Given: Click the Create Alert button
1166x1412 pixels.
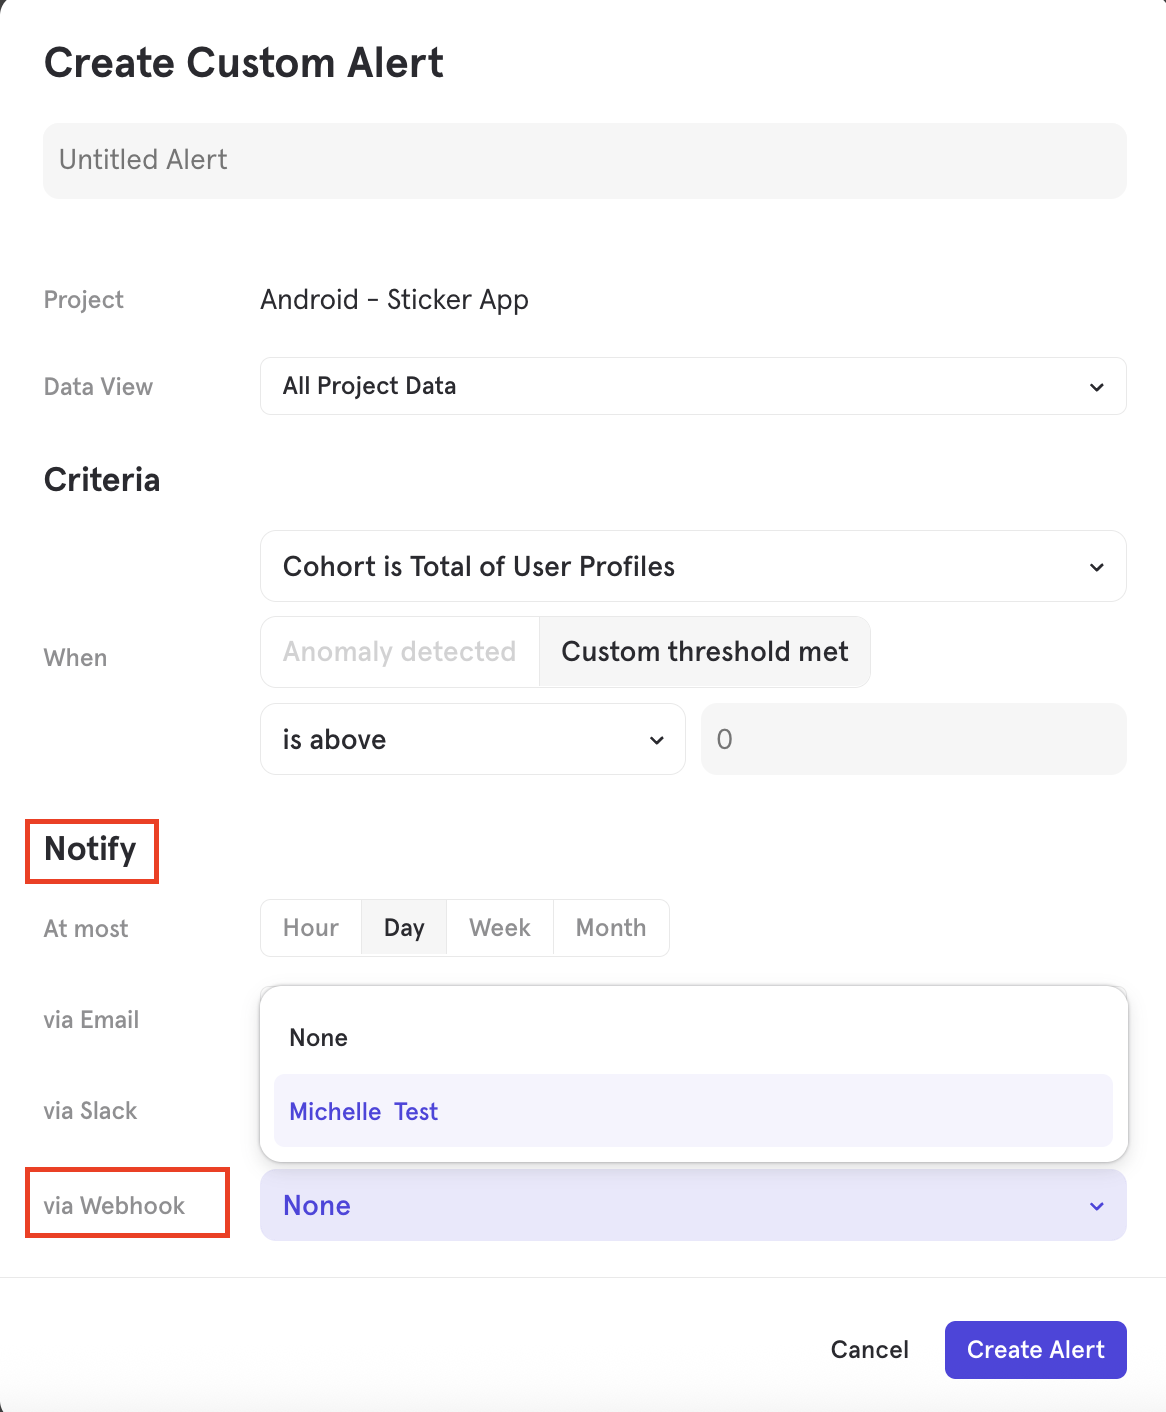Looking at the screenshot, I should click(1035, 1349).
